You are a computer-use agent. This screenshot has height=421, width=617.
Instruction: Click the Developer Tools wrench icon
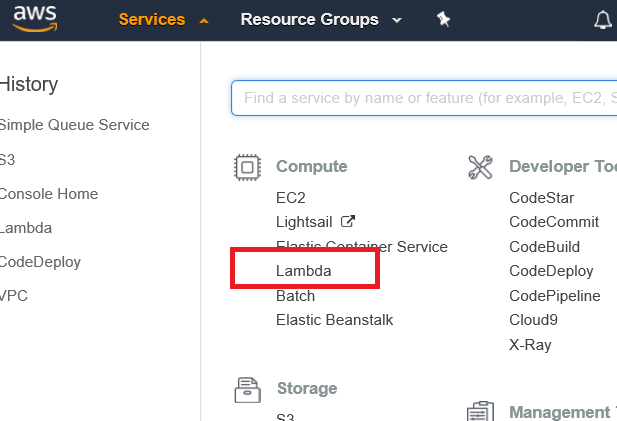(480, 167)
